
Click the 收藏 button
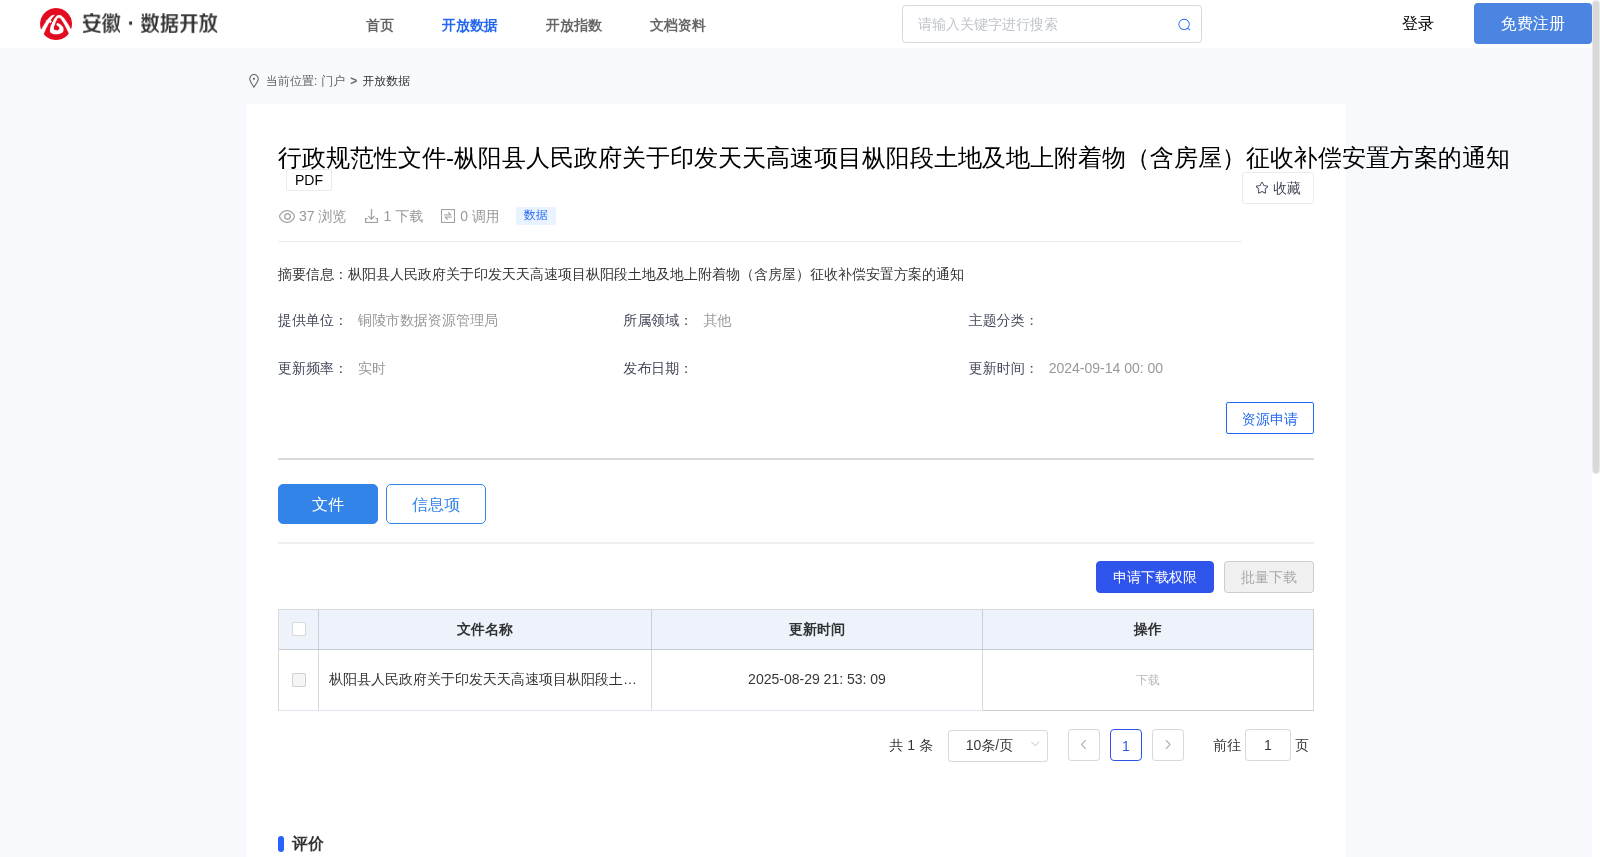tap(1278, 188)
